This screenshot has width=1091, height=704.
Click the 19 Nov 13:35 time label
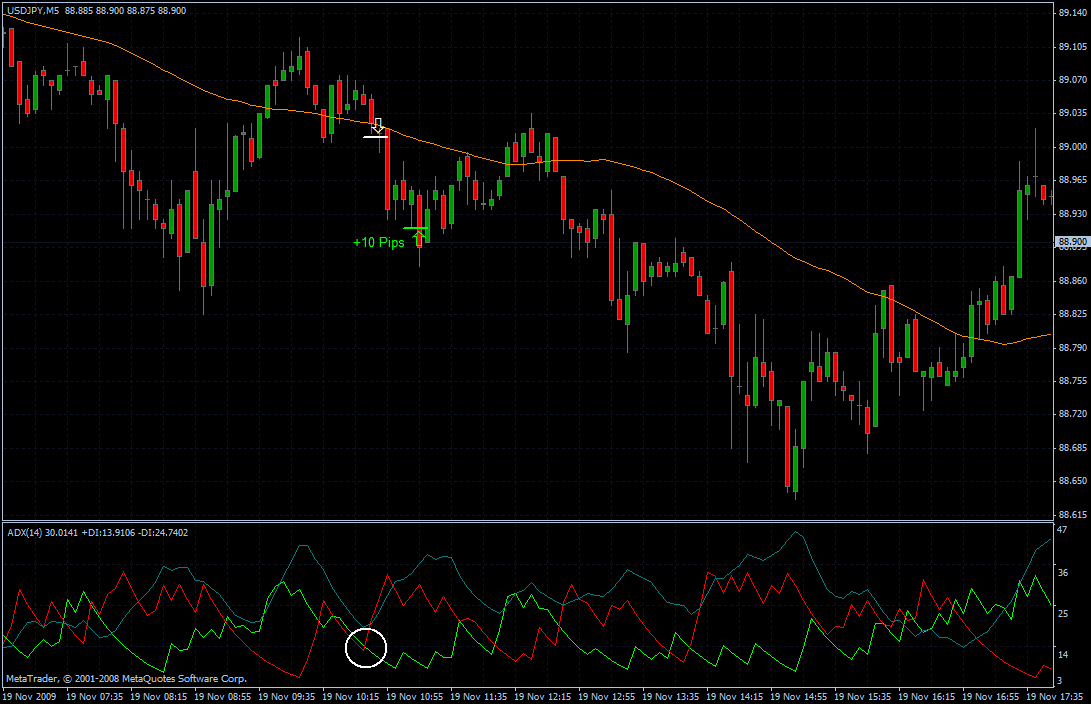click(x=670, y=696)
